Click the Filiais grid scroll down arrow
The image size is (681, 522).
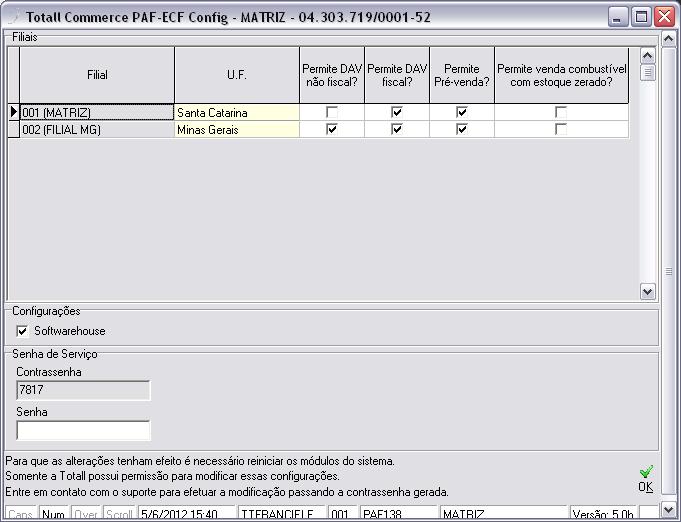click(x=648, y=291)
